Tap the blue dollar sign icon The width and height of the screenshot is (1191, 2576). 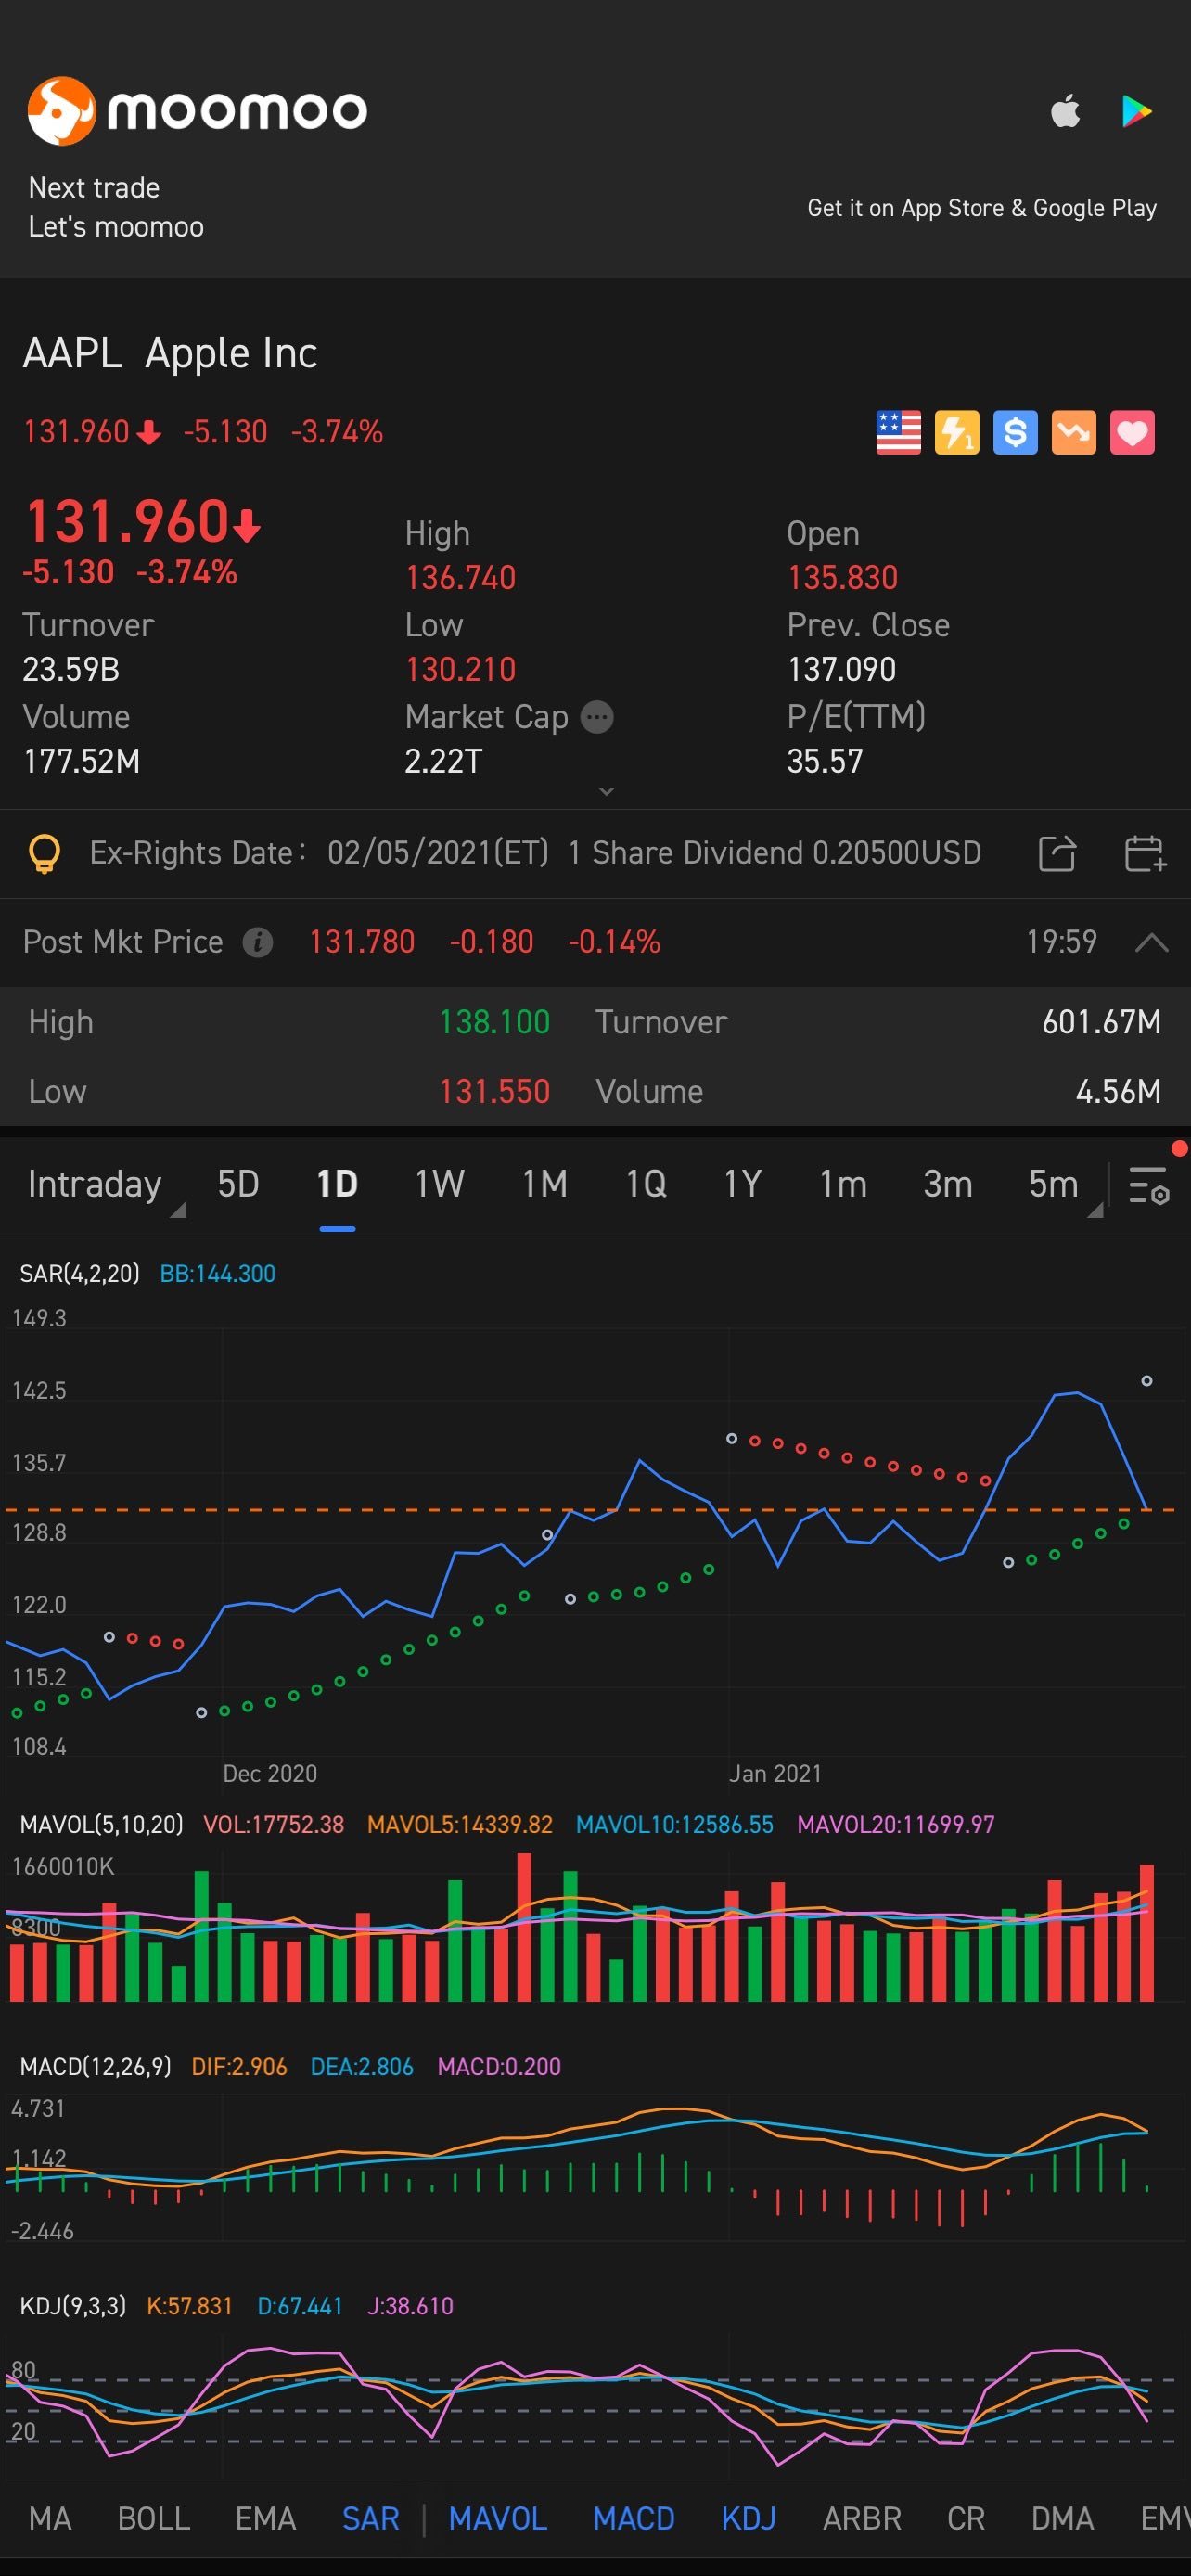[1015, 433]
